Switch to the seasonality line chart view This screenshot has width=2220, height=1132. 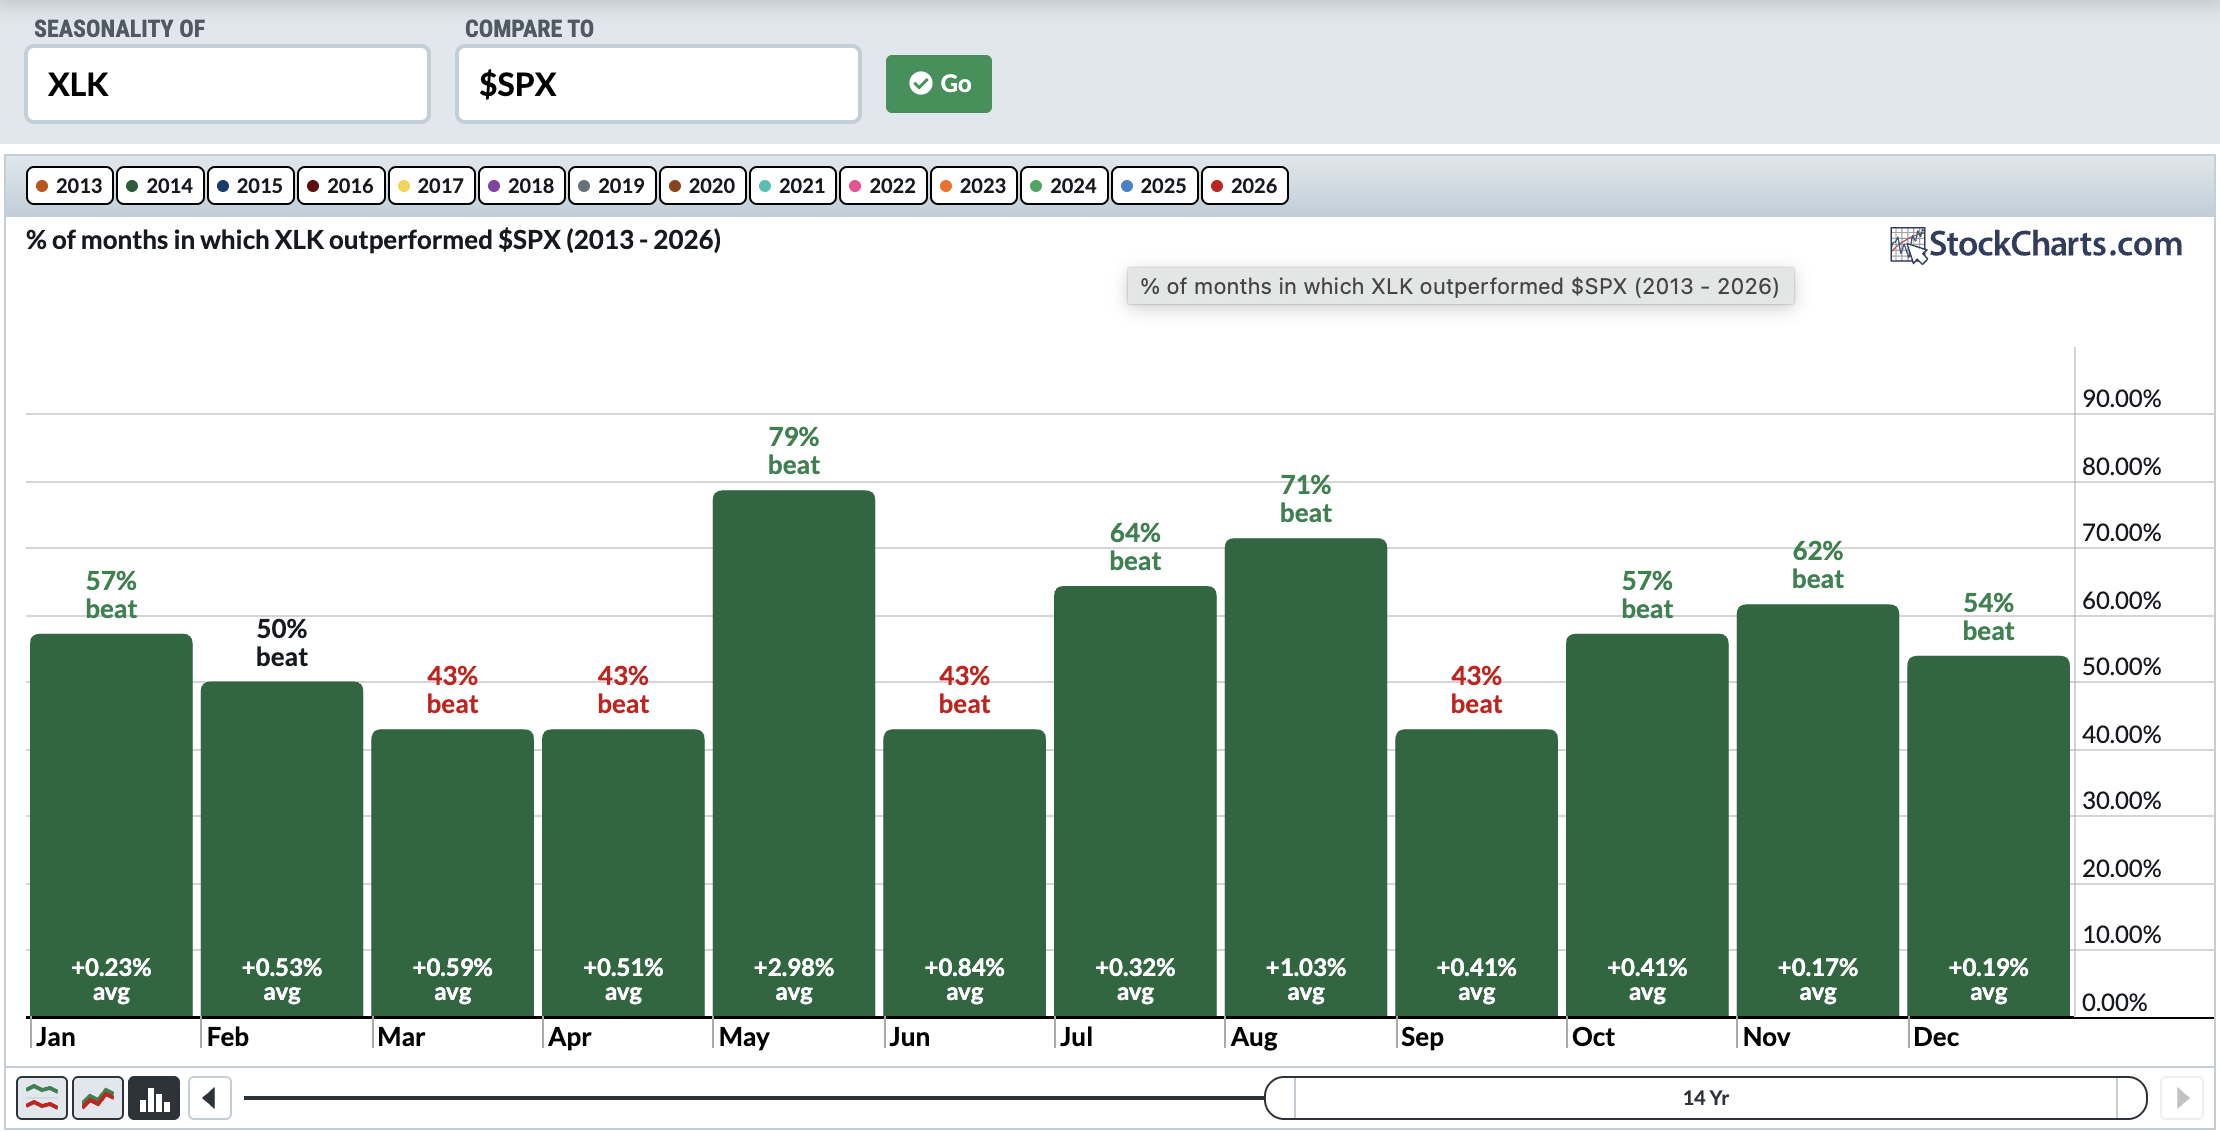click(x=42, y=1098)
